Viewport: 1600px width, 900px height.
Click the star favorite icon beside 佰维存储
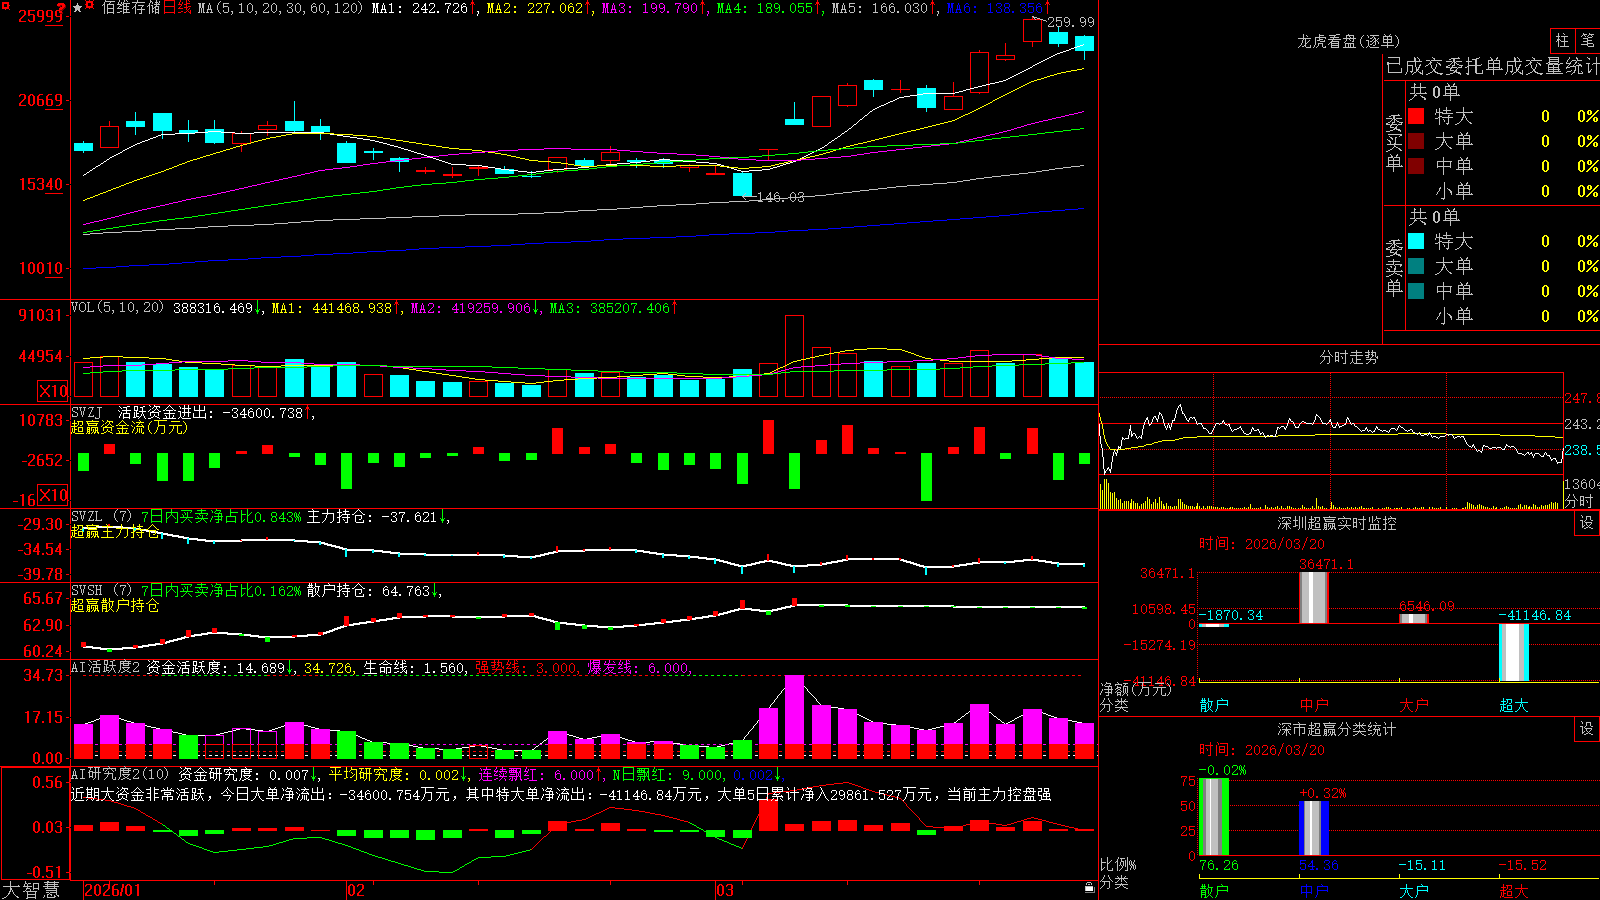point(77,8)
